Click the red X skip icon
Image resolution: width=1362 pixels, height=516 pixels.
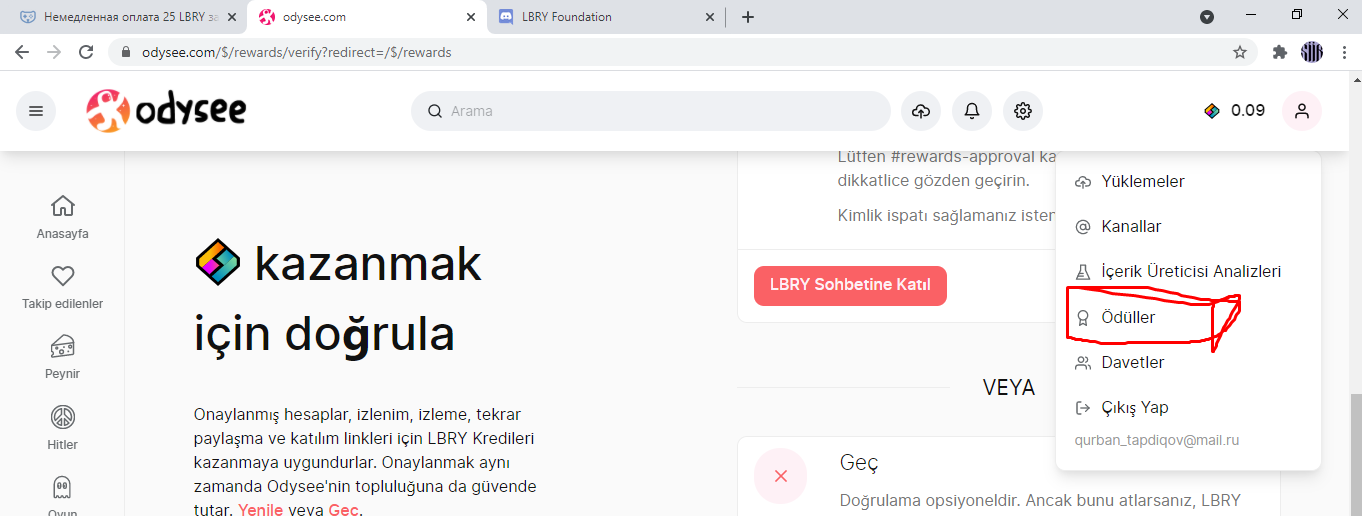[781, 476]
